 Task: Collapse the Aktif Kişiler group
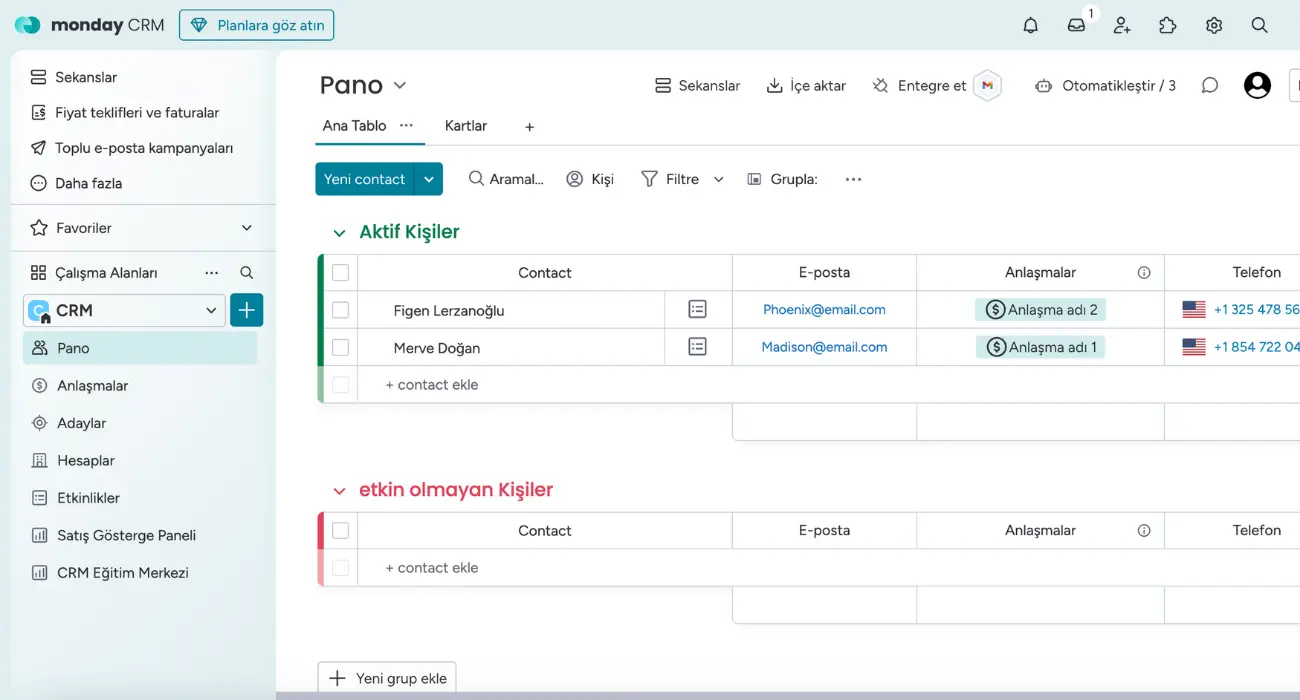339,233
